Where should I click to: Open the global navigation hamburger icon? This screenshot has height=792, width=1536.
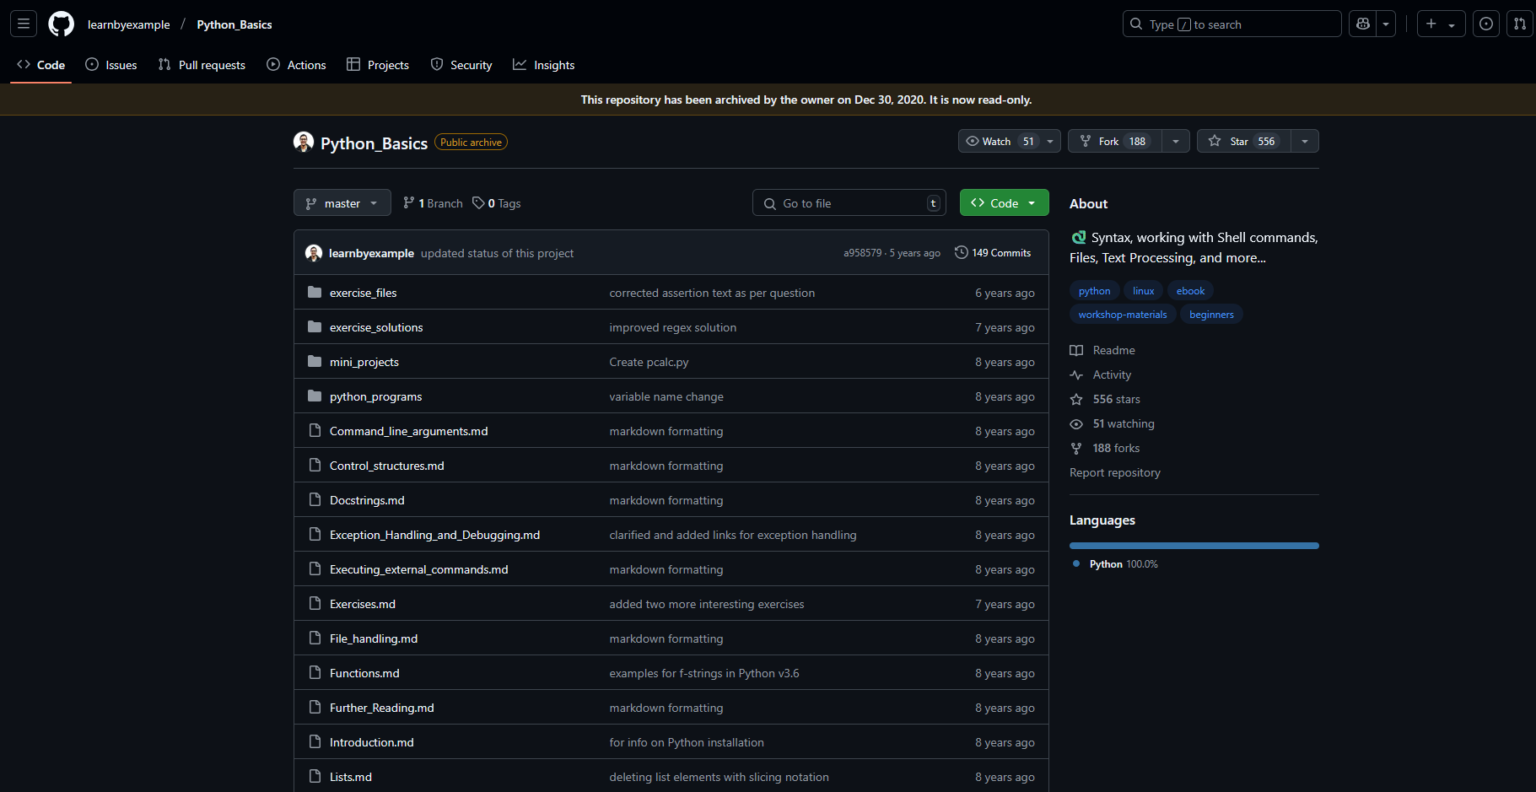[23, 23]
